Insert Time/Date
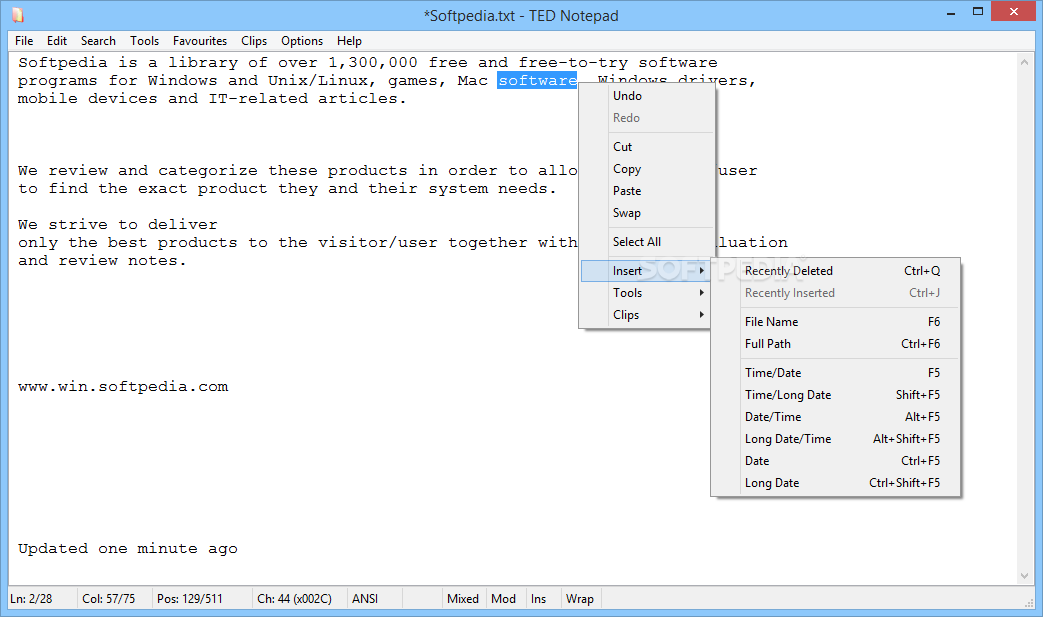 click(835, 373)
